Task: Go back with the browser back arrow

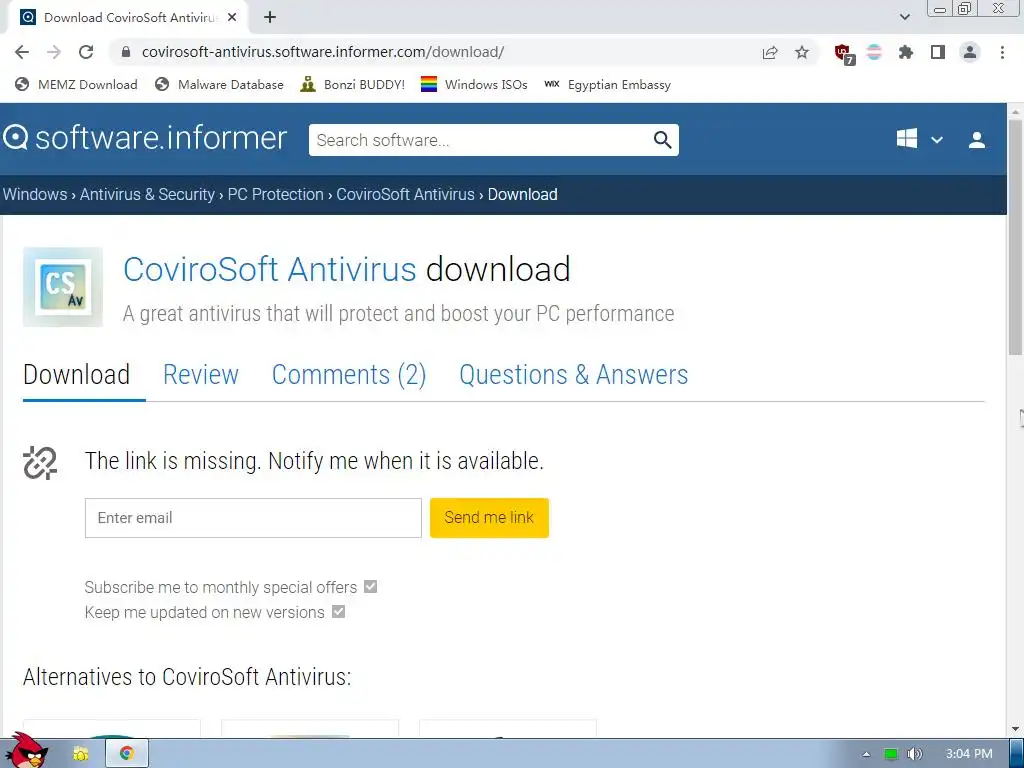Action: tap(22, 52)
